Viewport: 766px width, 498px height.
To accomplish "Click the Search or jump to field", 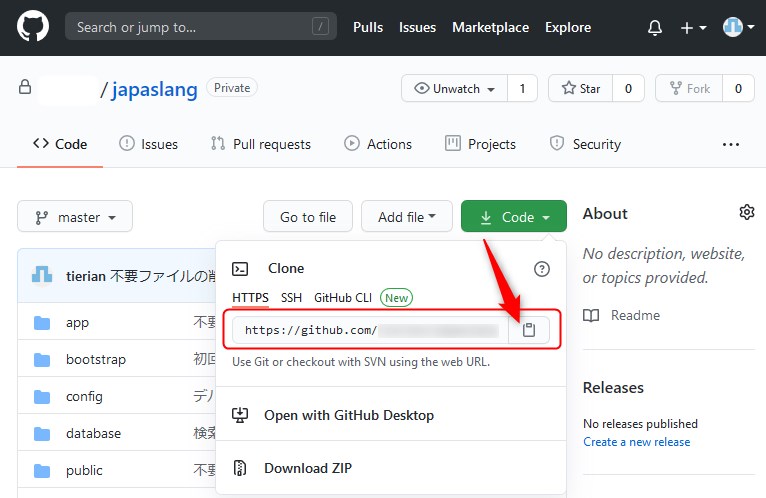I will click(x=200, y=27).
